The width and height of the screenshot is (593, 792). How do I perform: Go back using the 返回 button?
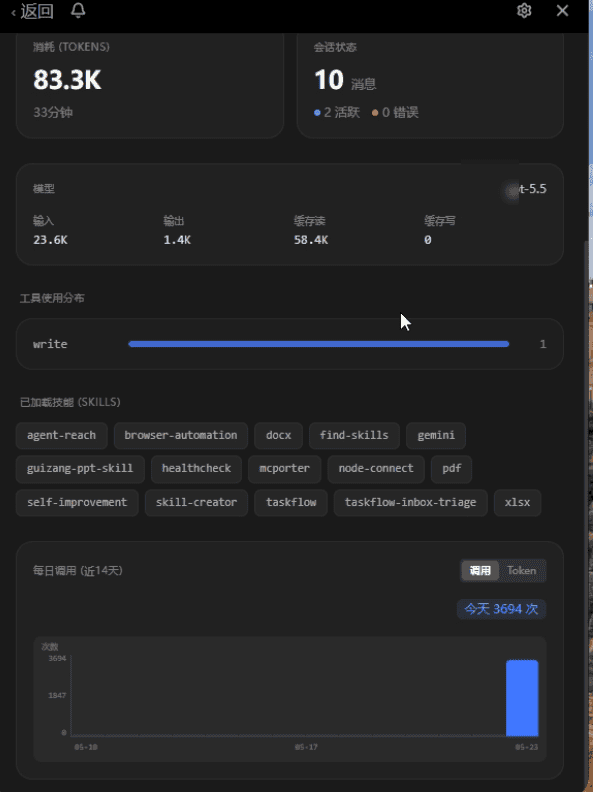[33, 11]
